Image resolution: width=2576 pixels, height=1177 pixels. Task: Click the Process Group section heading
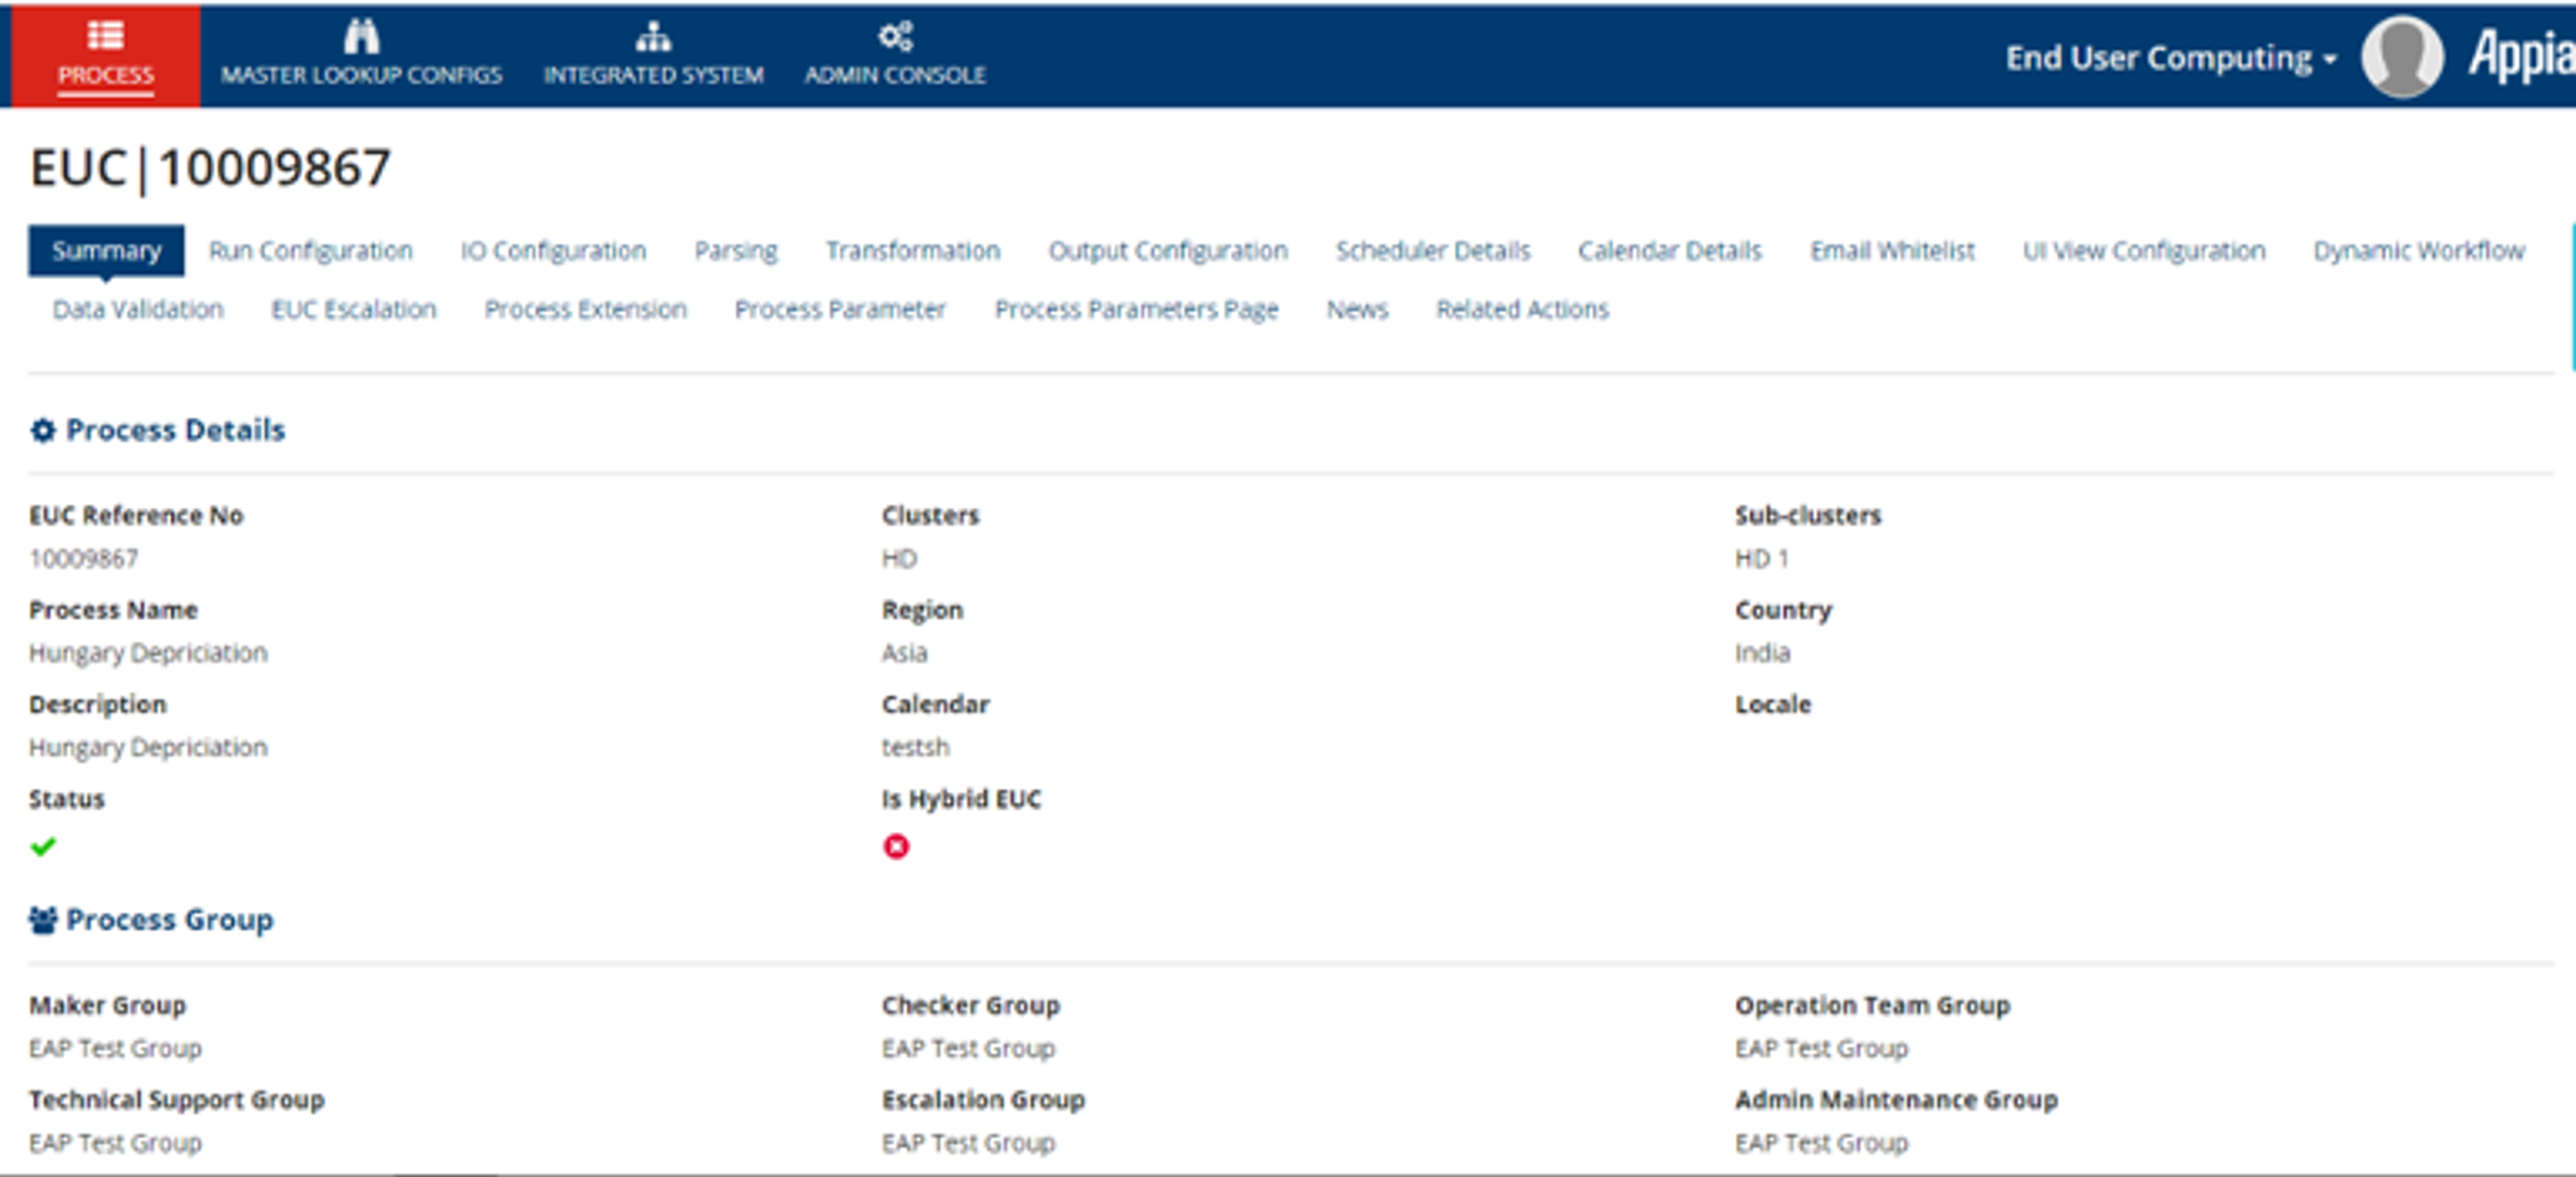[169, 920]
